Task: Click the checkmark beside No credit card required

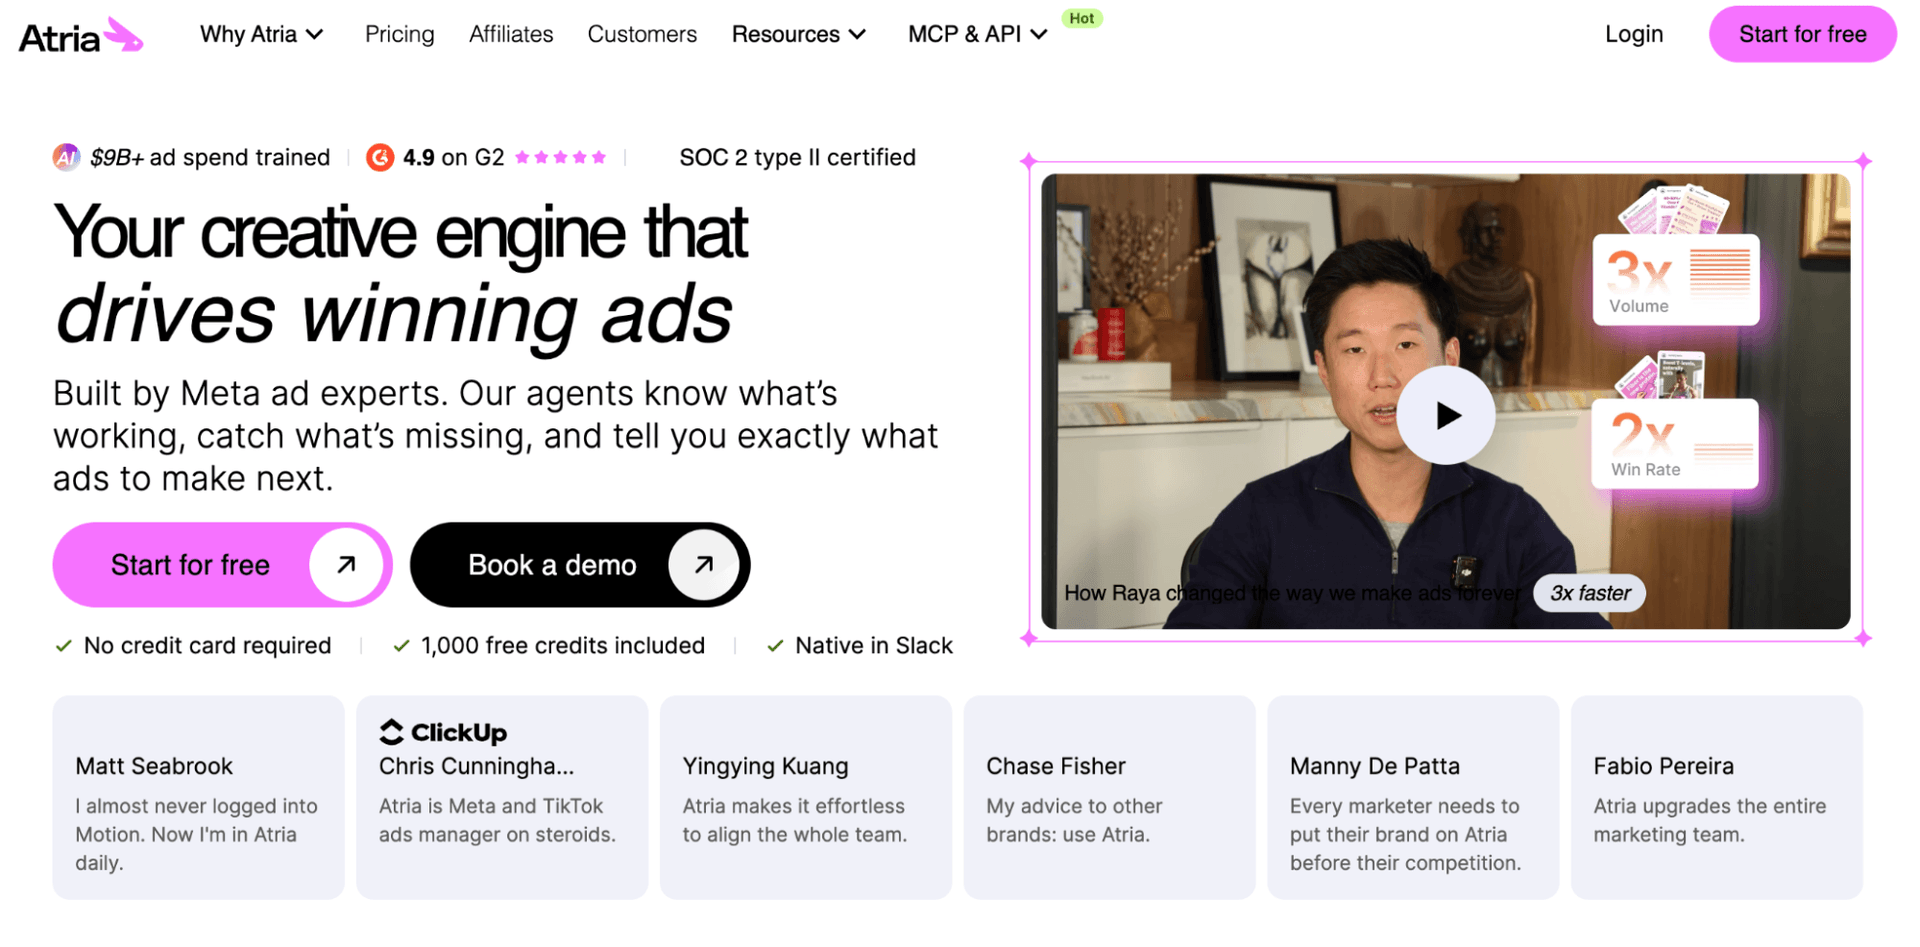Action: (63, 646)
